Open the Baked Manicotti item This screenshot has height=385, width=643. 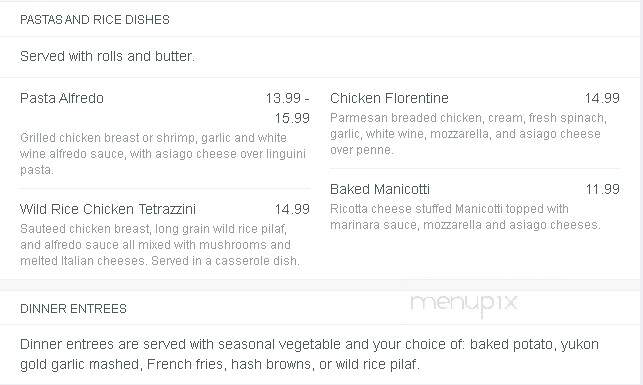(x=380, y=189)
